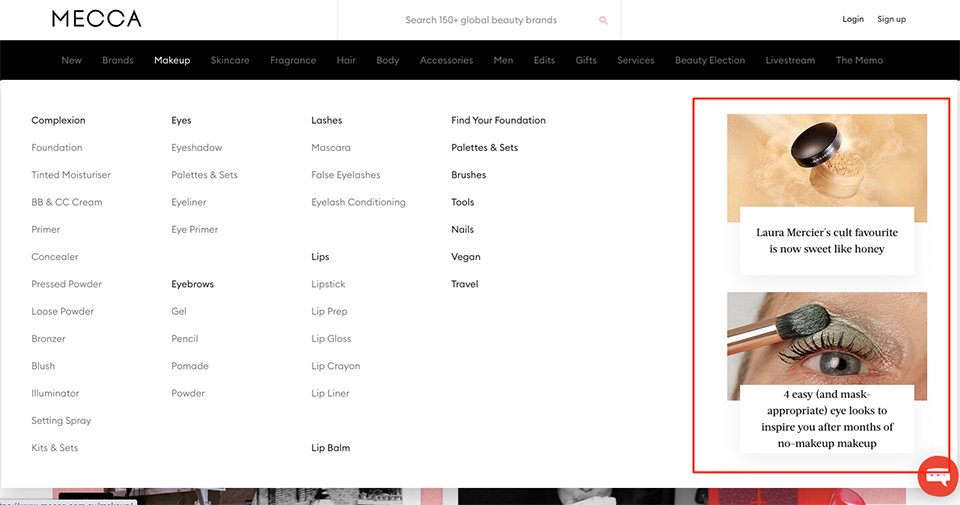The height and width of the screenshot is (505, 960).
Task: Open the eye looks article thumbnail
Action: [827, 346]
